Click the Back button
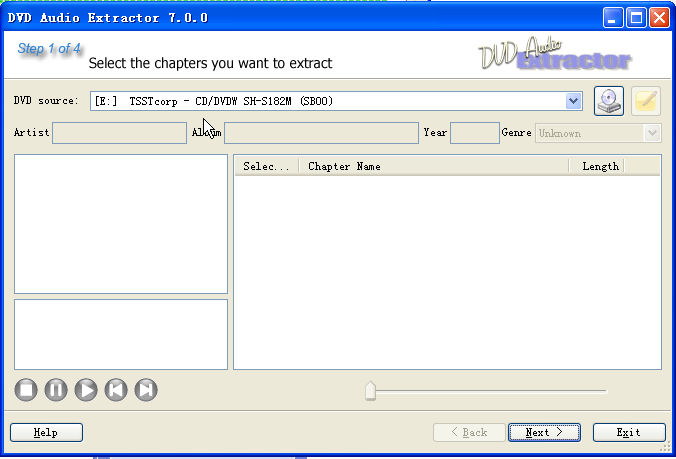676x459 pixels. click(x=469, y=432)
